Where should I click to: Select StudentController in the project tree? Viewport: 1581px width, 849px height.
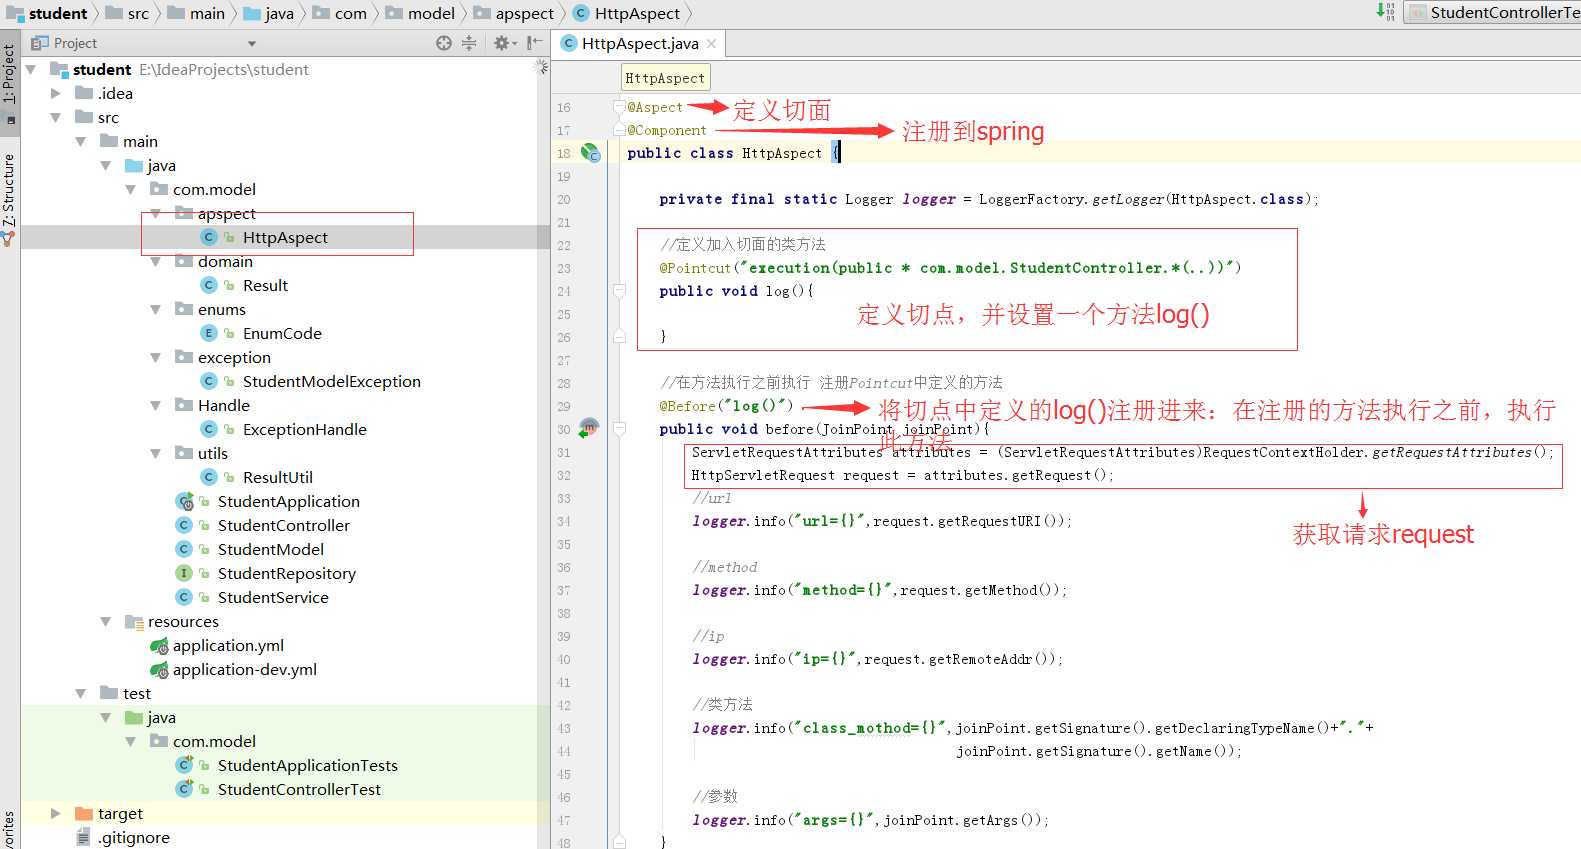(x=284, y=525)
